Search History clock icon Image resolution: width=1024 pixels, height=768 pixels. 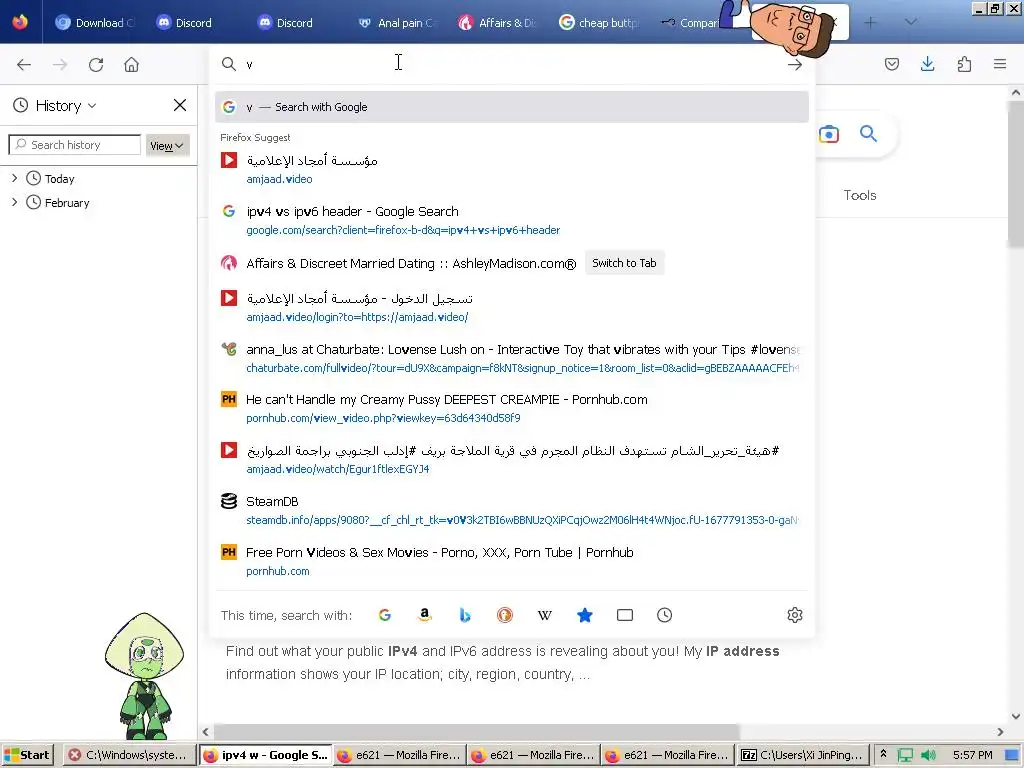664,615
